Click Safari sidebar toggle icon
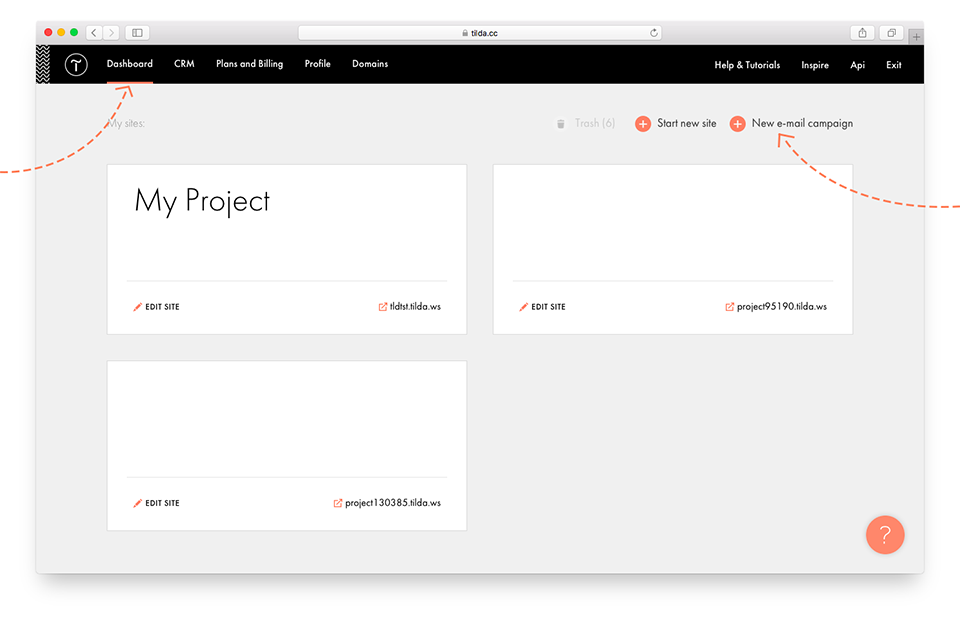960x625 pixels. 137,33
